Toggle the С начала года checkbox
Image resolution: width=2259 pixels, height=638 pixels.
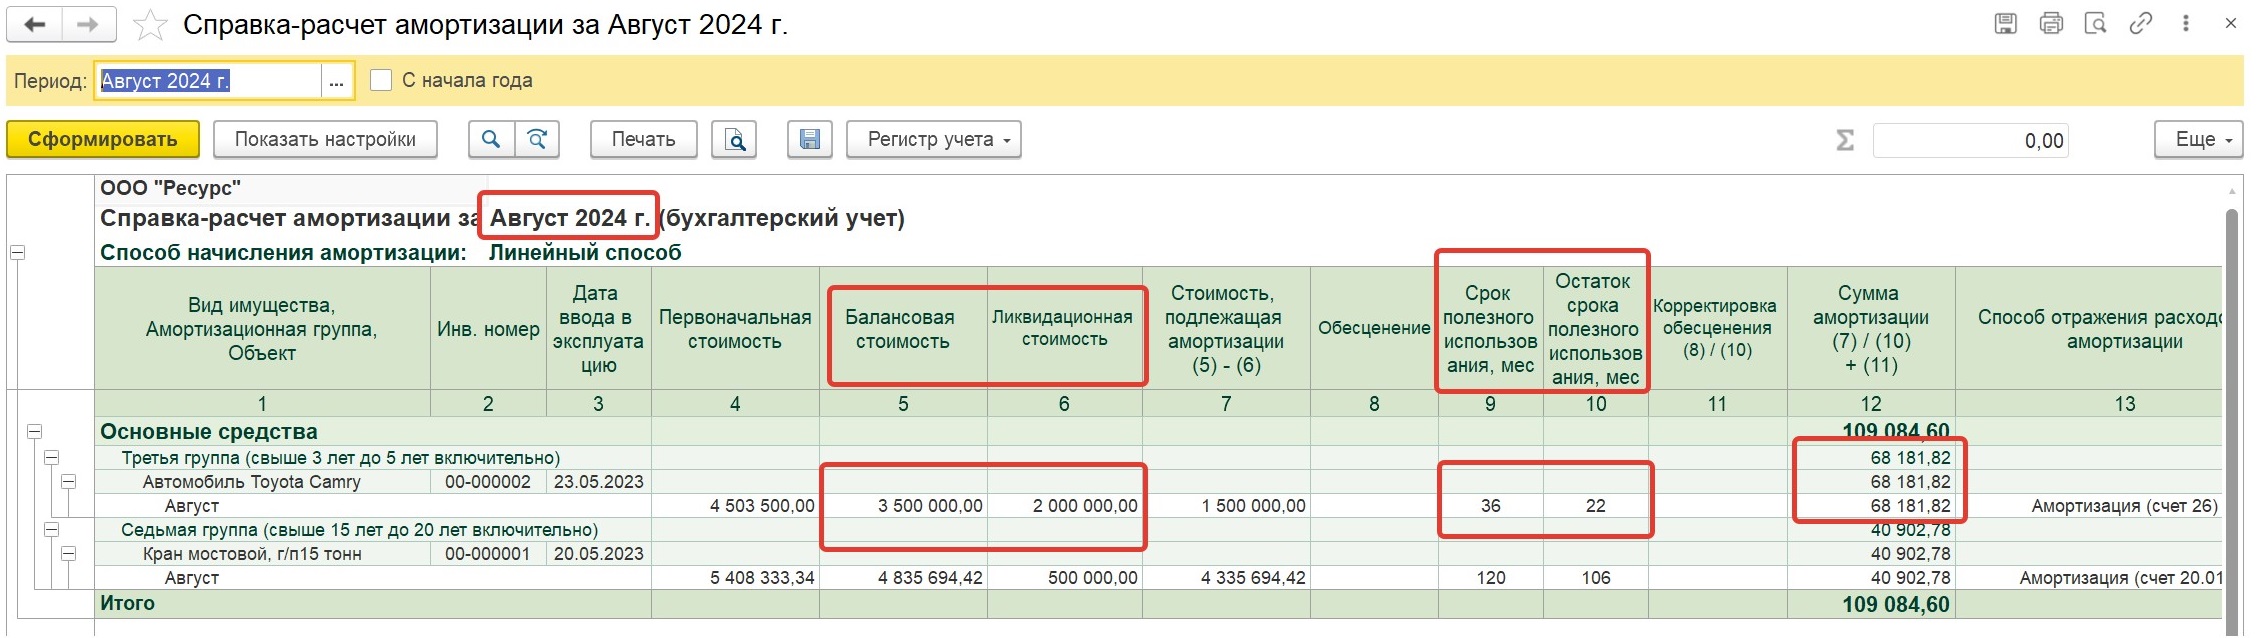(381, 80)
